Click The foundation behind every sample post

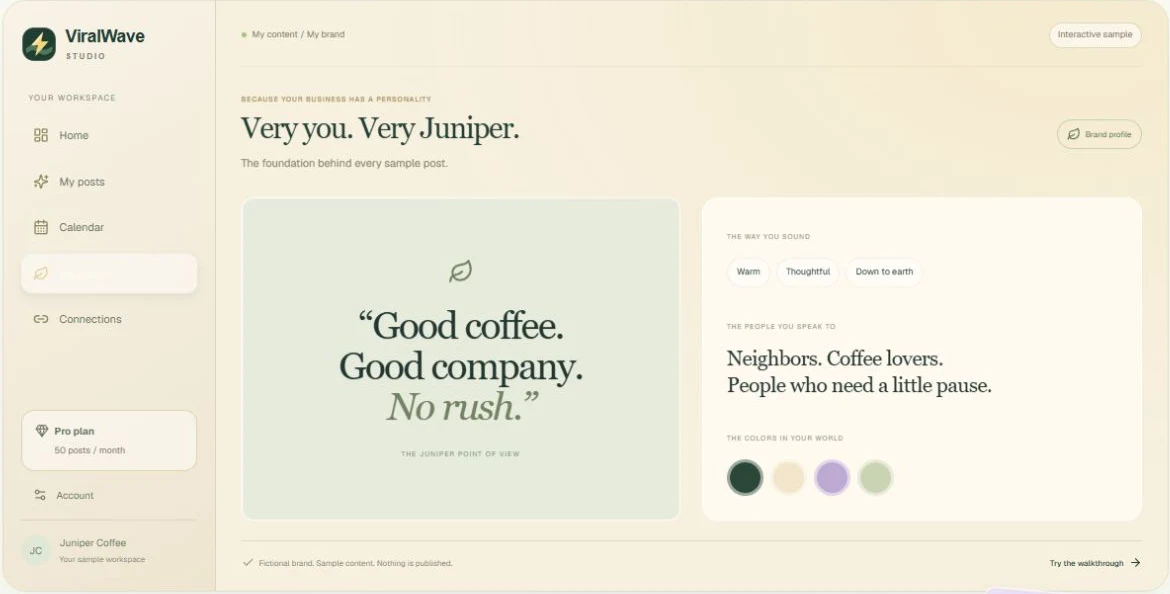pyautogui.click(x=344, y=163)
